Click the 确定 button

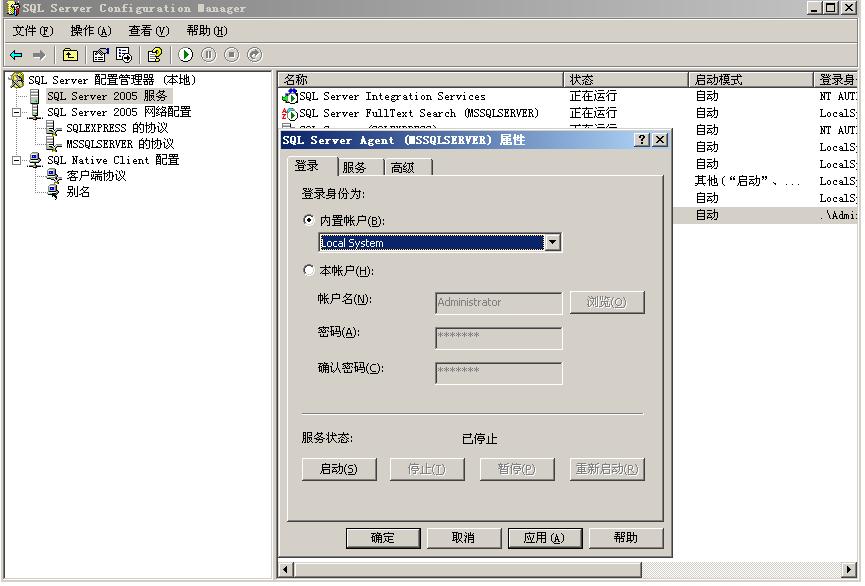coord(383,537)
